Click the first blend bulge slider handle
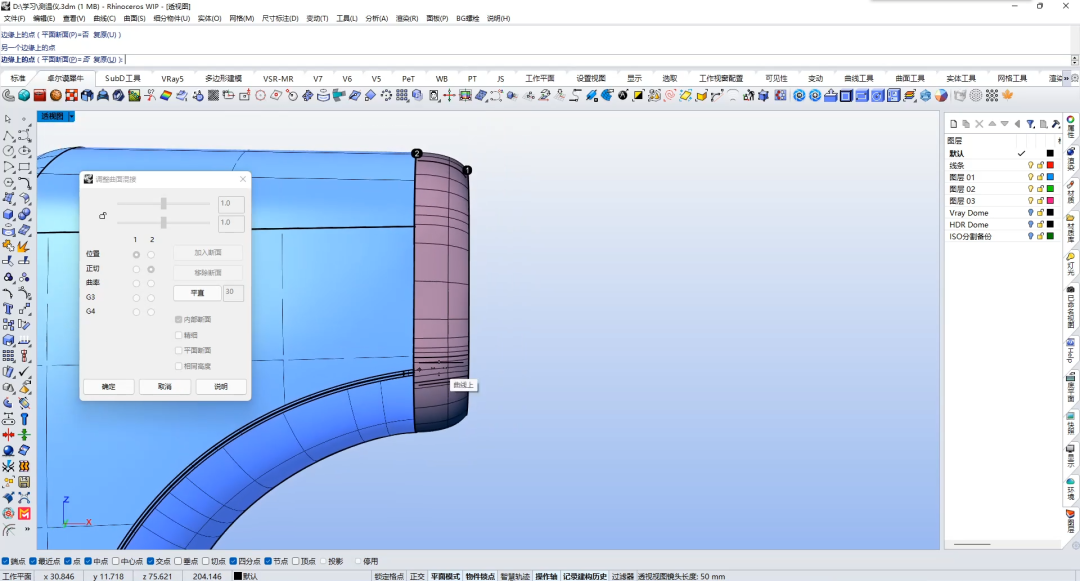1080x581 pixels. click(x=163, y=204)
